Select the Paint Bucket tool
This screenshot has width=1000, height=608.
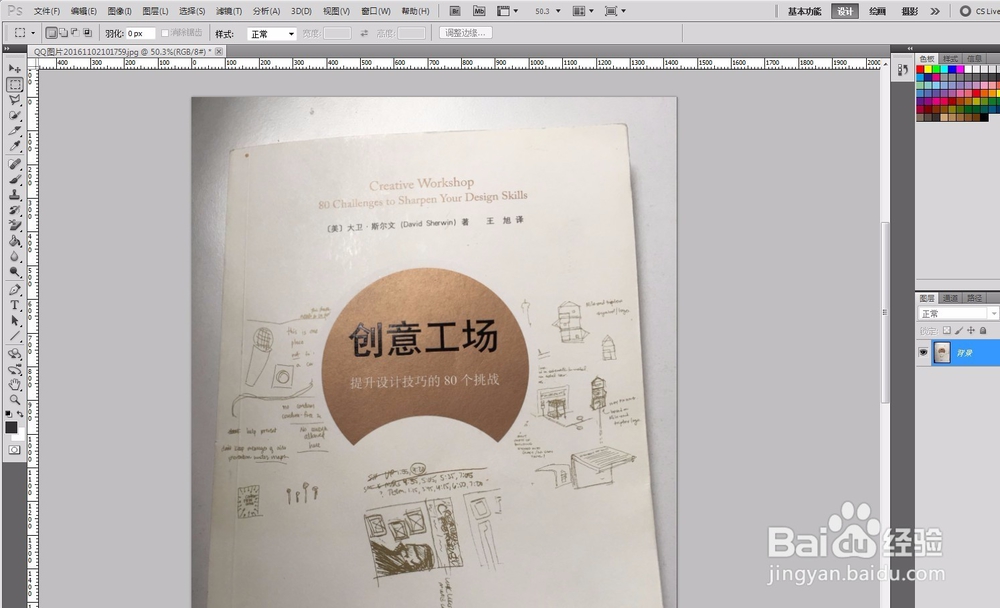14,241
